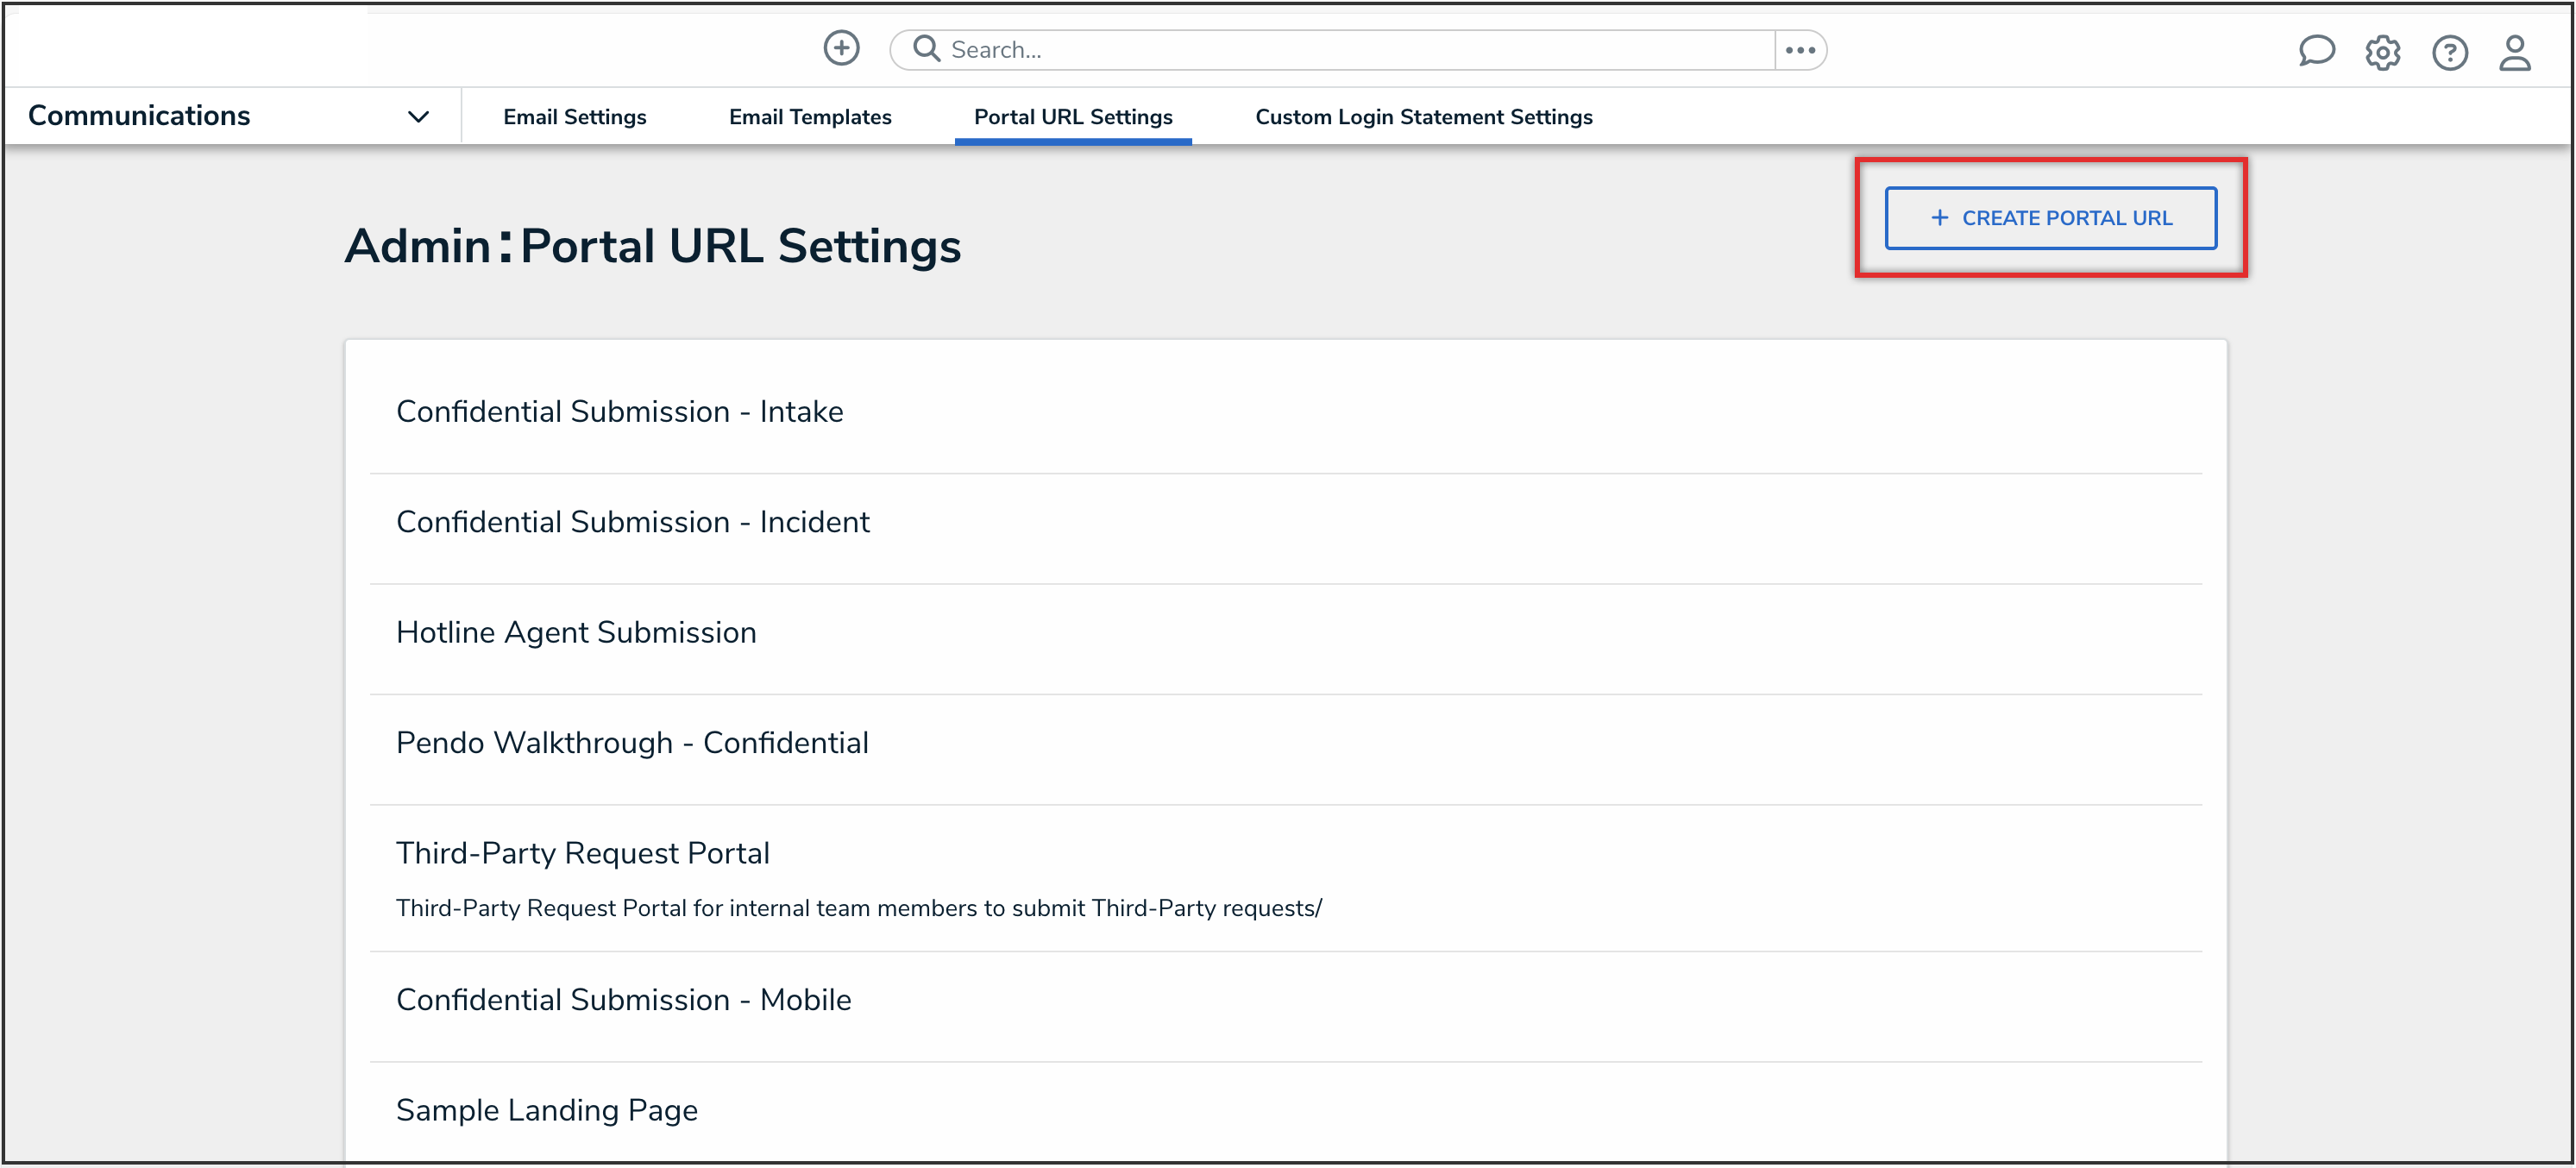Select the Hotline Agent Submission entry
This screenshot has width=2576, height=1168.
[576, 632]
